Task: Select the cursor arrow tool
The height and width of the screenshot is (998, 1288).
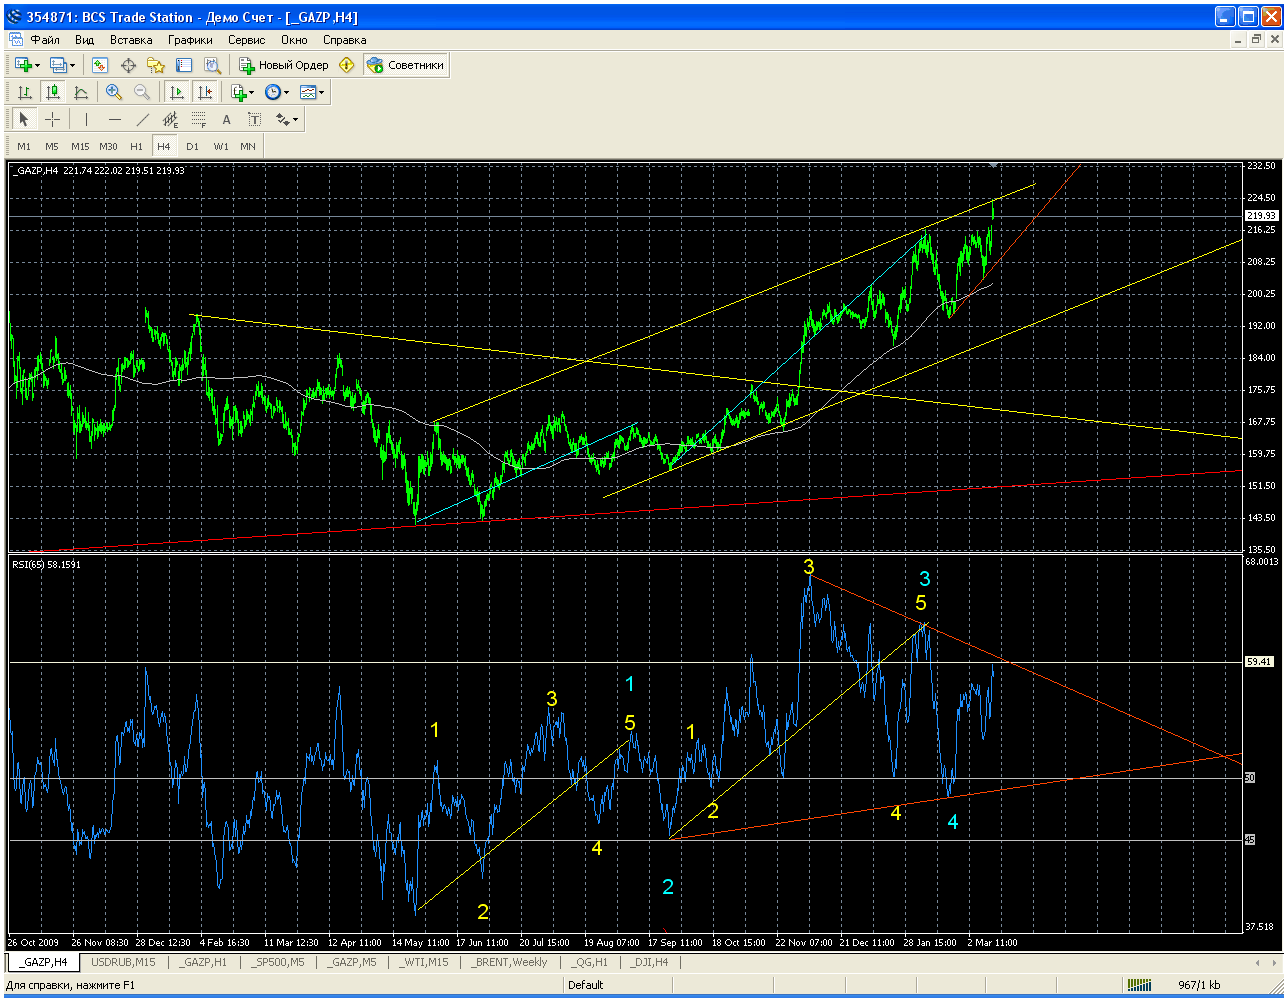Action: pos(25,119)
